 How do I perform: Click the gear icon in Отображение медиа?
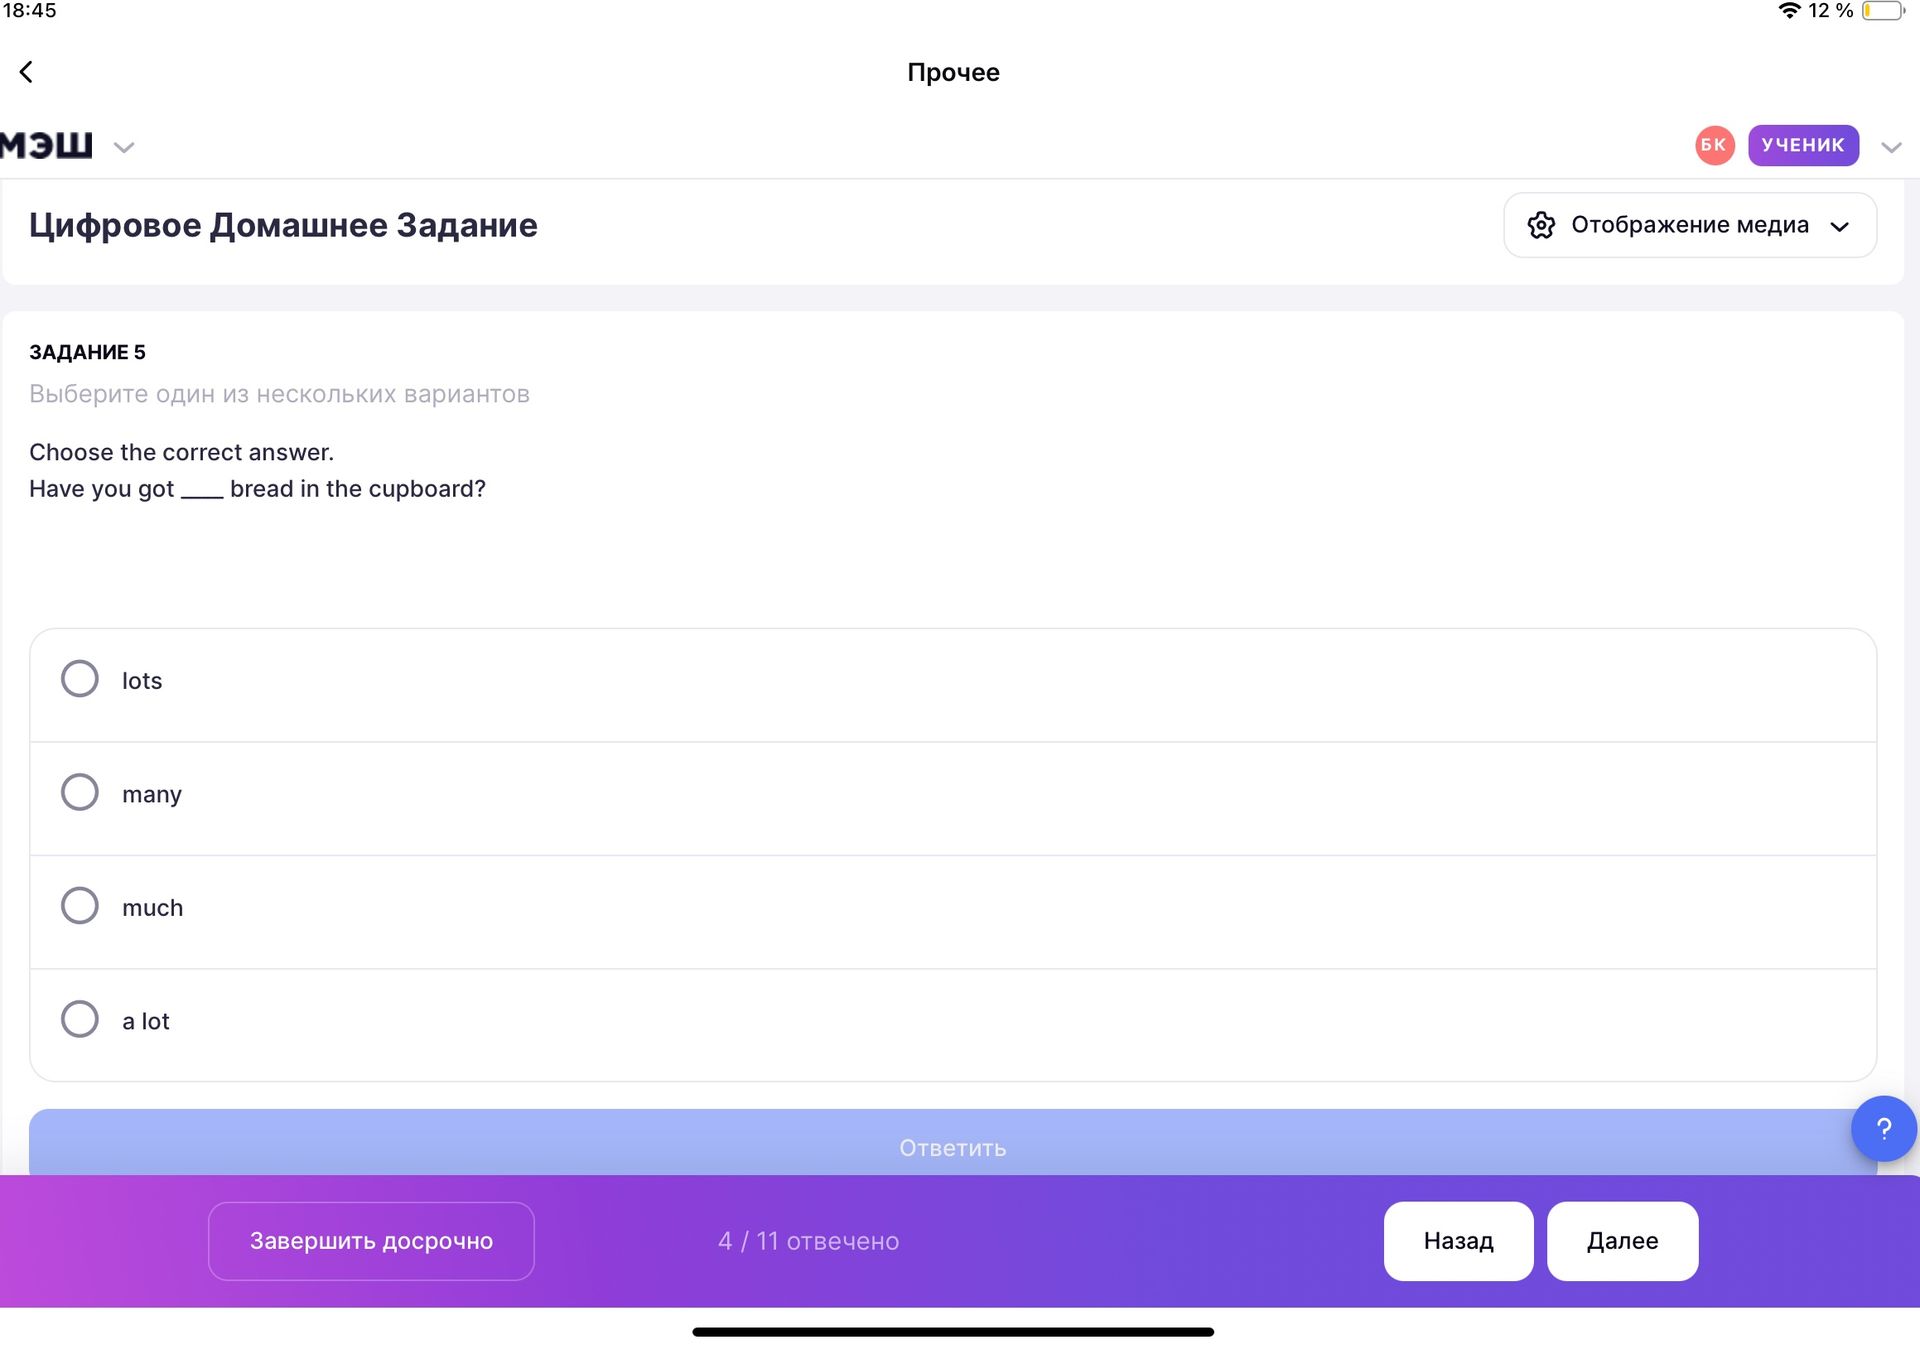click(x=1541, y=225)
